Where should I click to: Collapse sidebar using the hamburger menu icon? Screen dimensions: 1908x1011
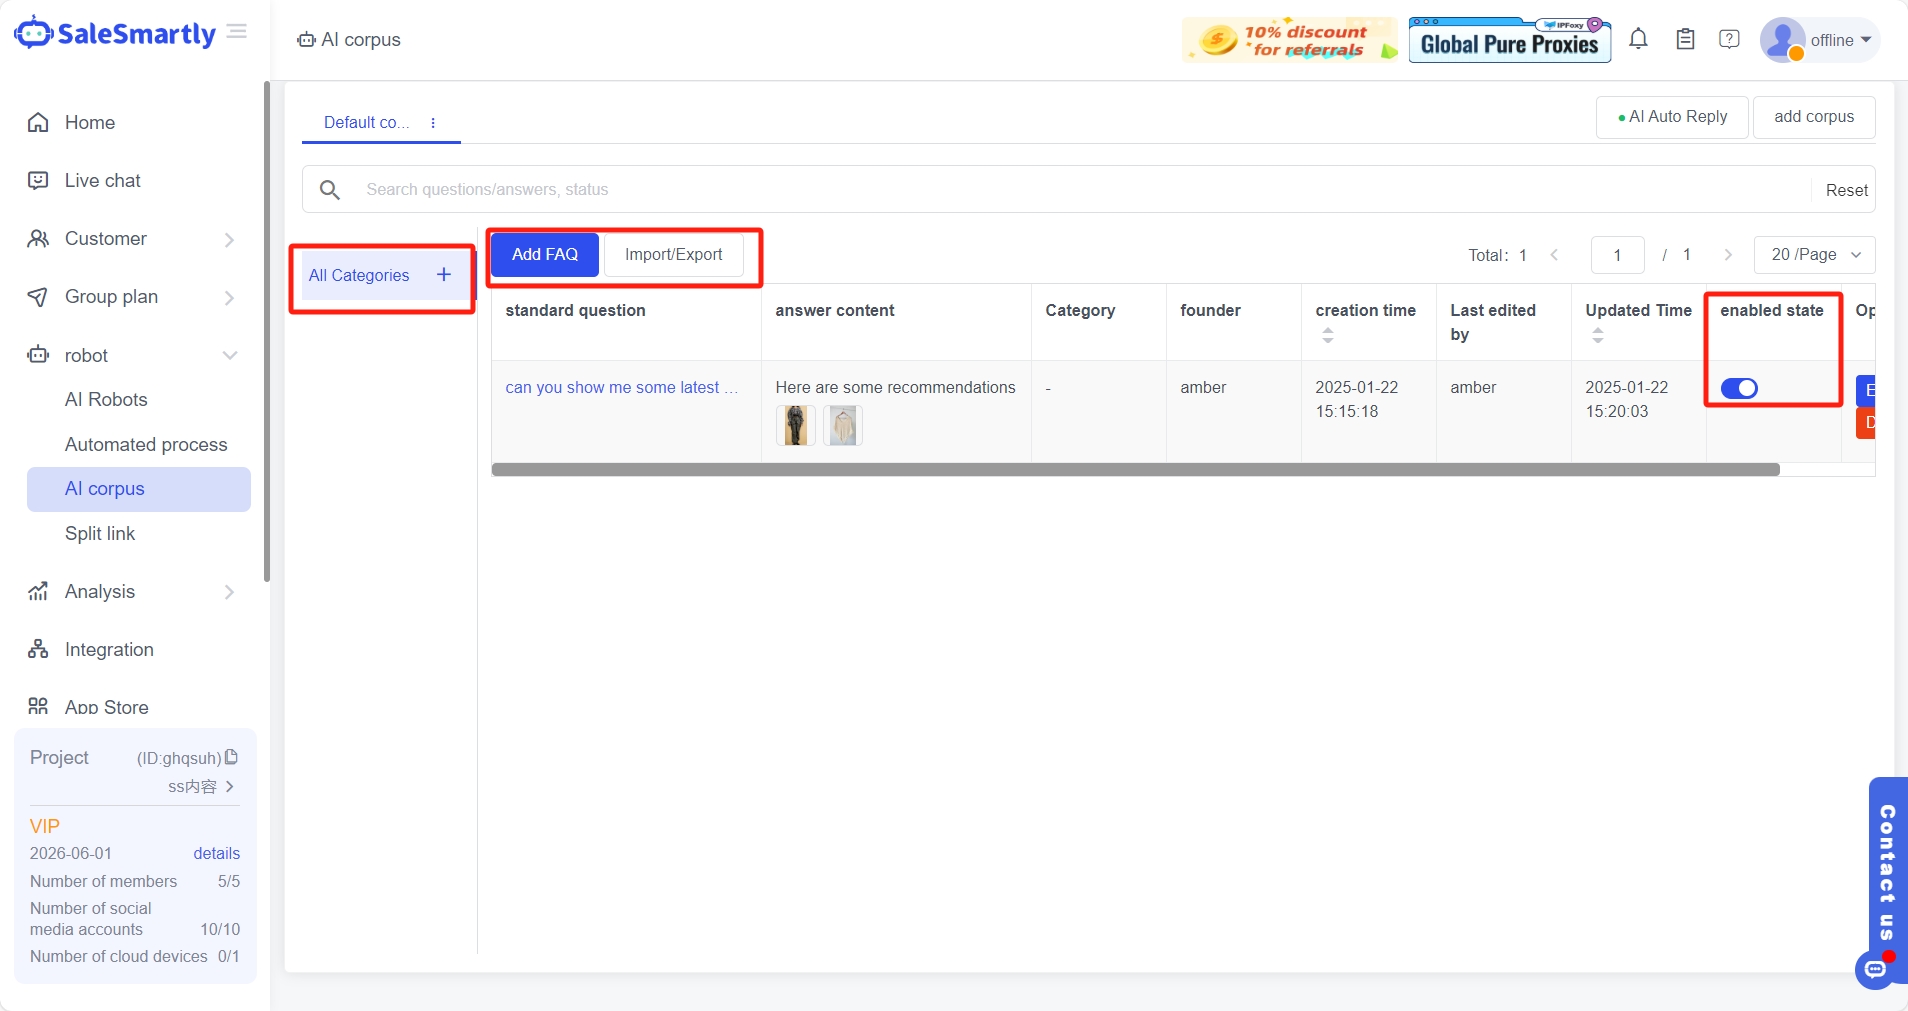(x=237, y=32)
